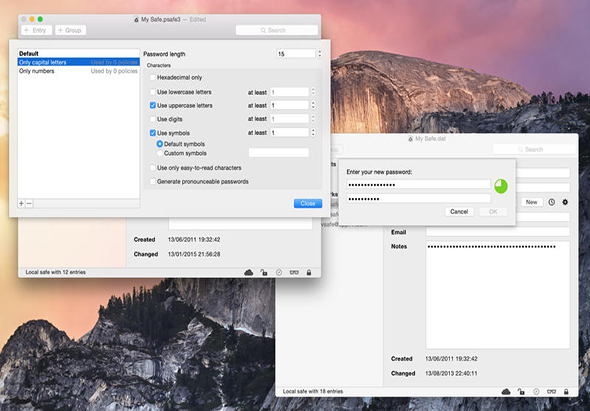Click the symbols at-least value field
Viewport: 590px width, 411px height.
[x=289, y=133]
